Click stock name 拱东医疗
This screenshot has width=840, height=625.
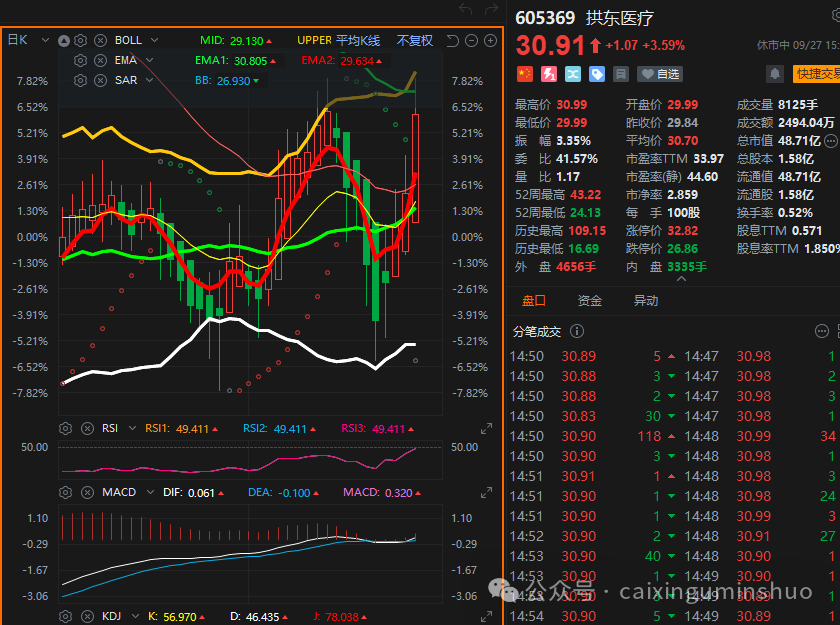pos(620,18)
